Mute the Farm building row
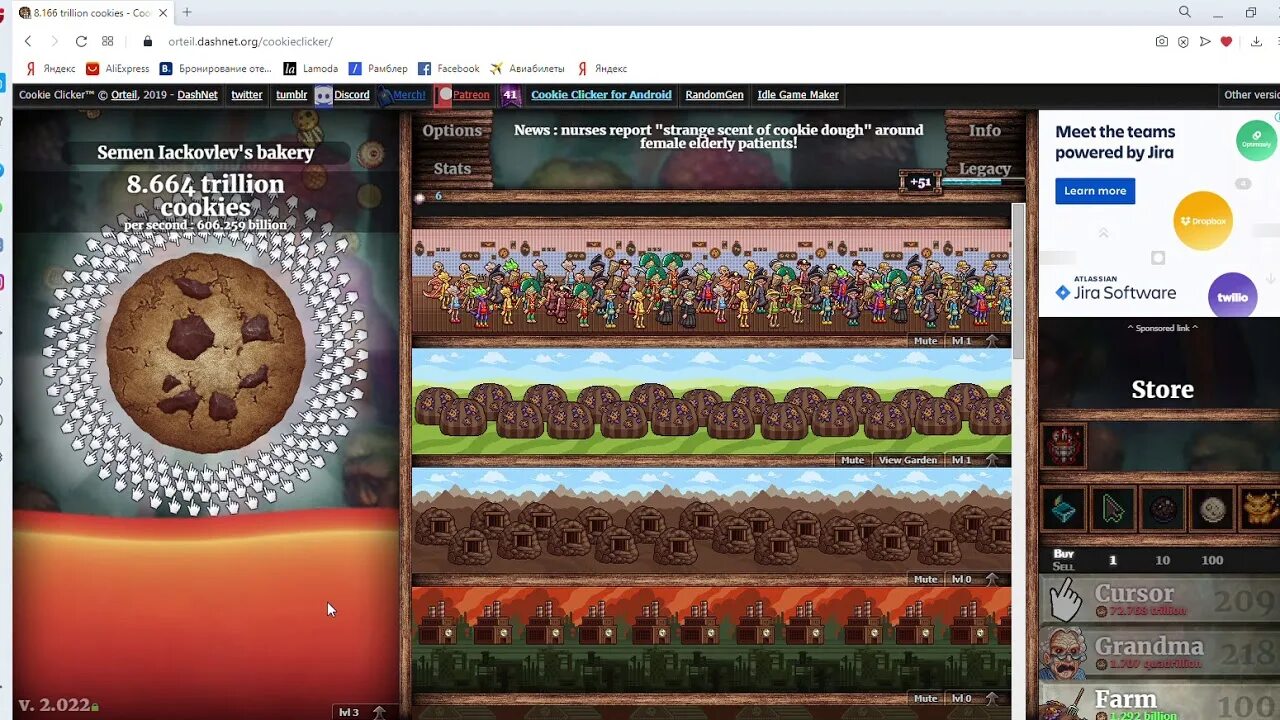Screen dimensions: 1280x720 coord(852,460)
